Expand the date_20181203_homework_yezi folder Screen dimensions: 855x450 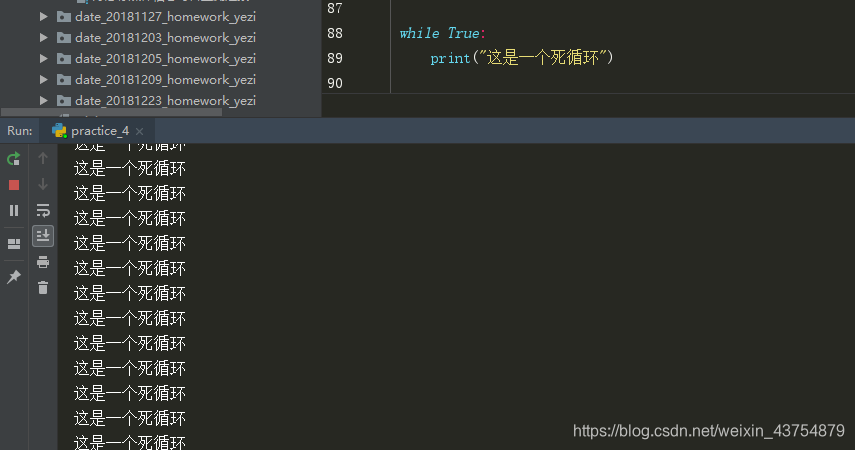[44, 38]
